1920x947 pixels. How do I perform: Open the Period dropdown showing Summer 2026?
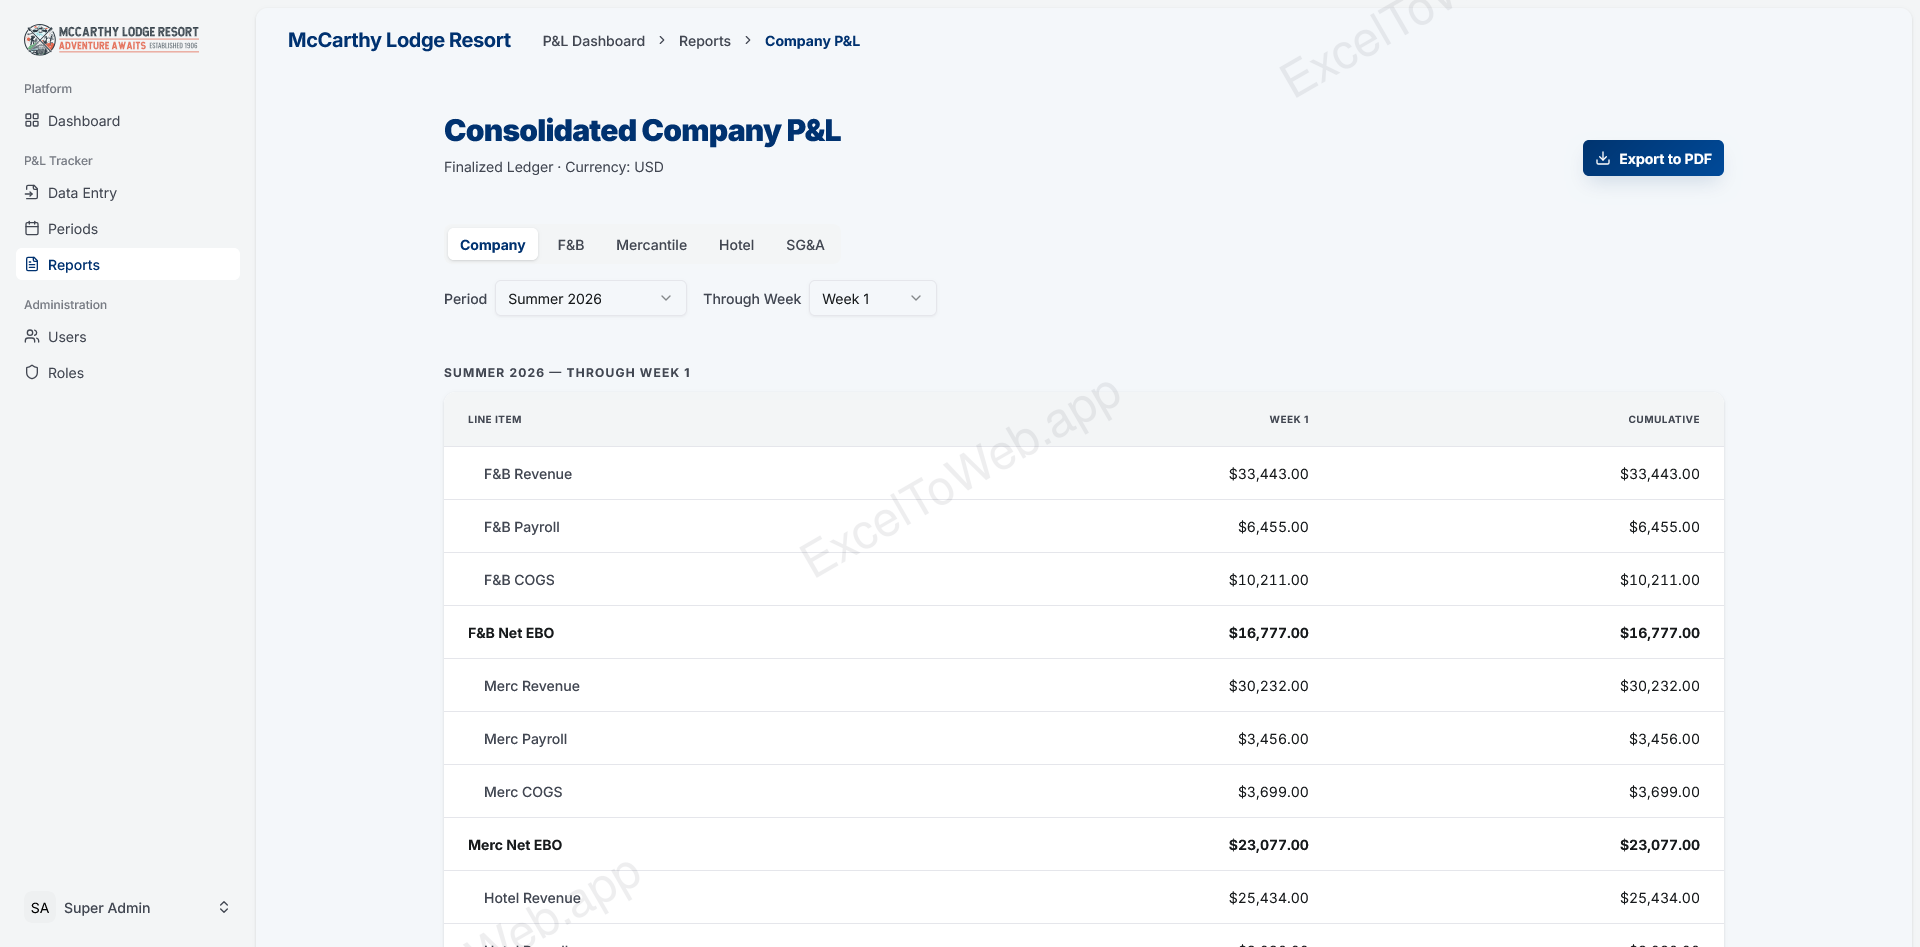click(590, 298)
